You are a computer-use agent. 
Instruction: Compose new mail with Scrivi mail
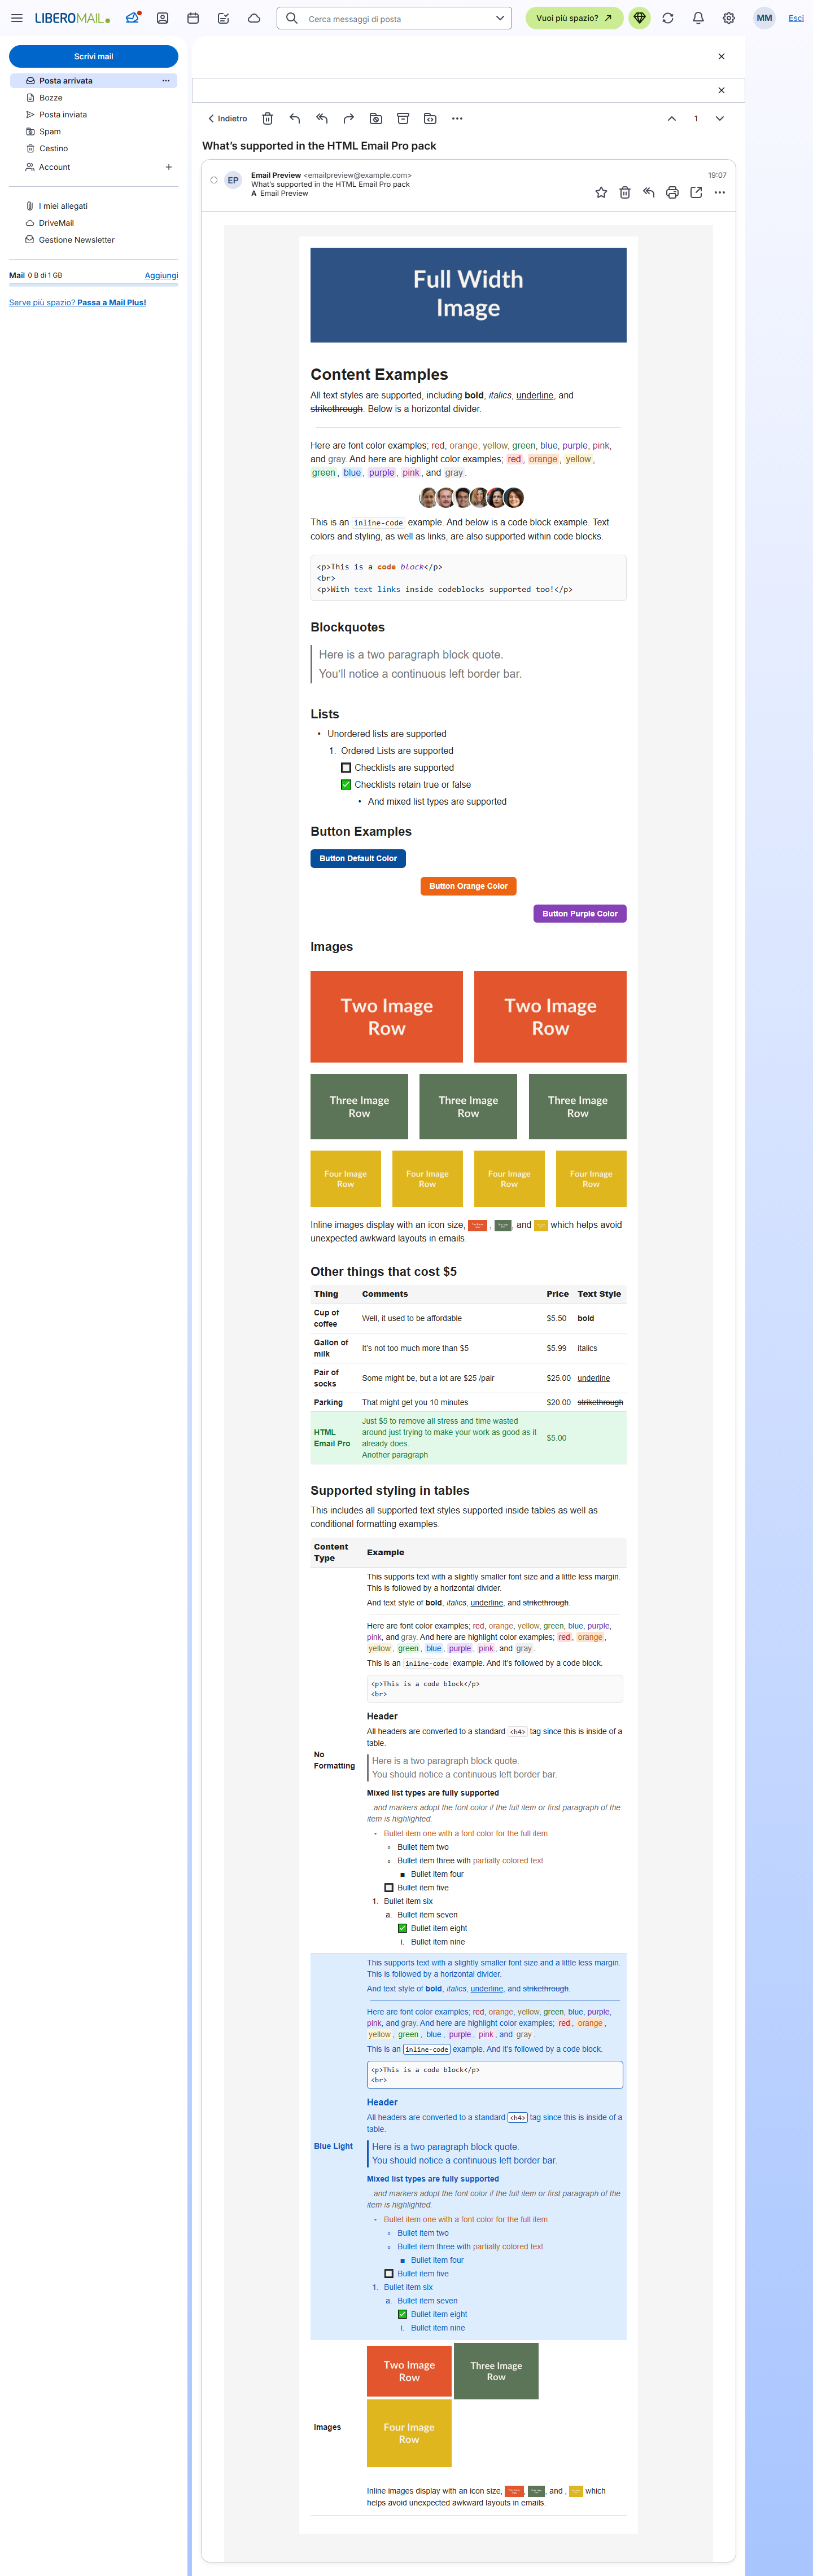(94, 57)
